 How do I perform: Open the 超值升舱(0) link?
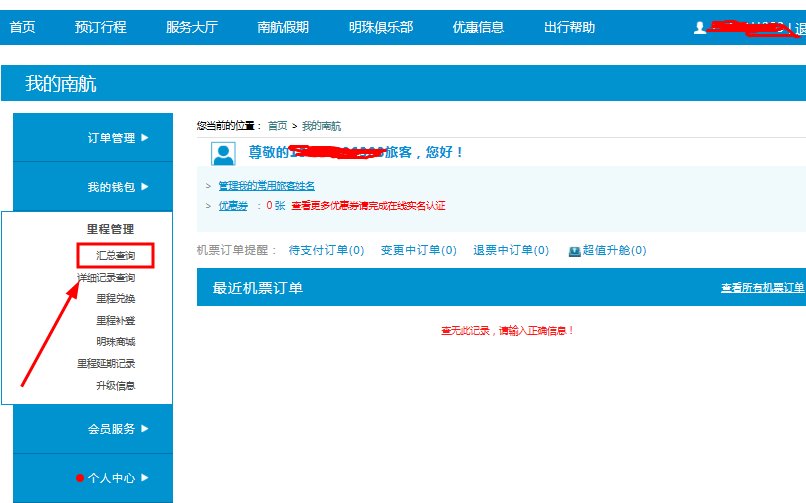point(614,250)
